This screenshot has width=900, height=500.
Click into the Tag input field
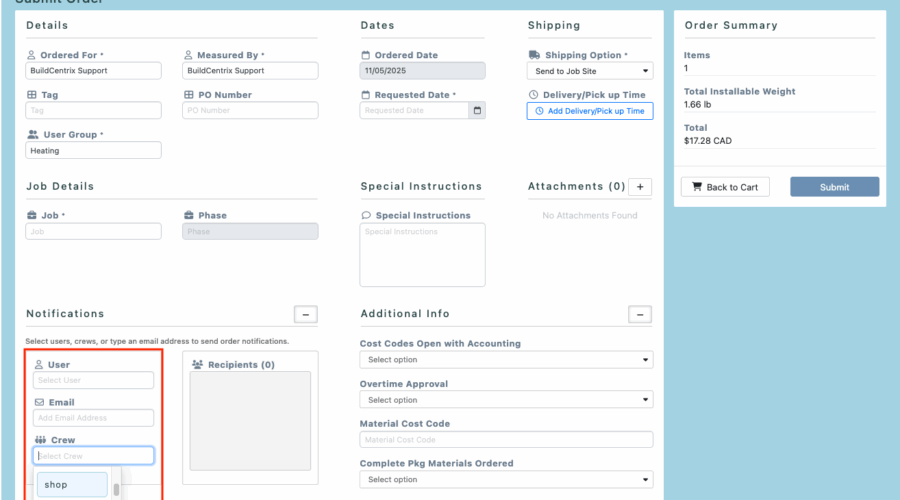tap(93, 110)
